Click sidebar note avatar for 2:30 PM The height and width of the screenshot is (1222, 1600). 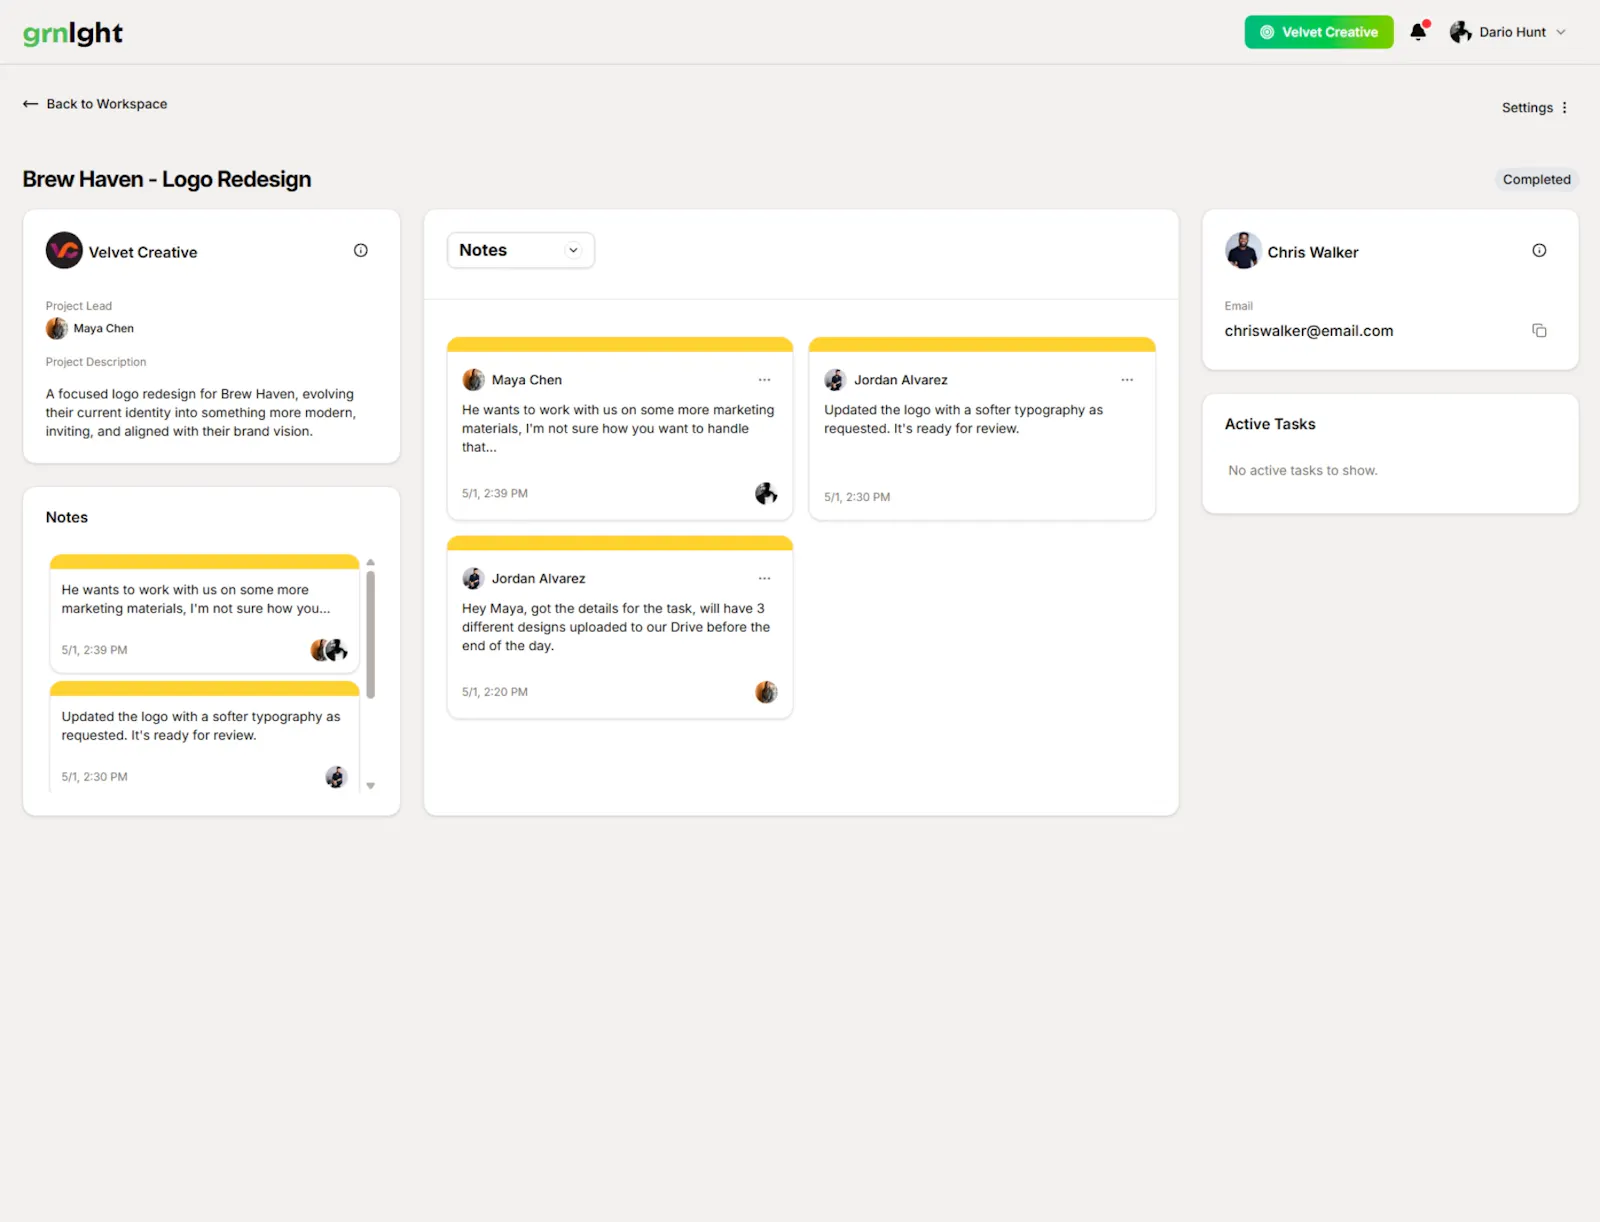point(336,777)
